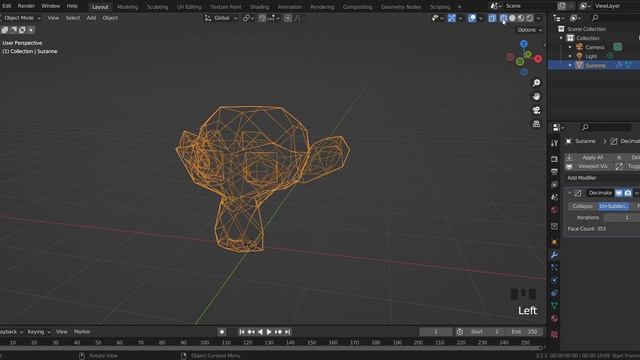Open the Material properties tab icon
This screenshot has width=640, height=360.
pos(554,318)
